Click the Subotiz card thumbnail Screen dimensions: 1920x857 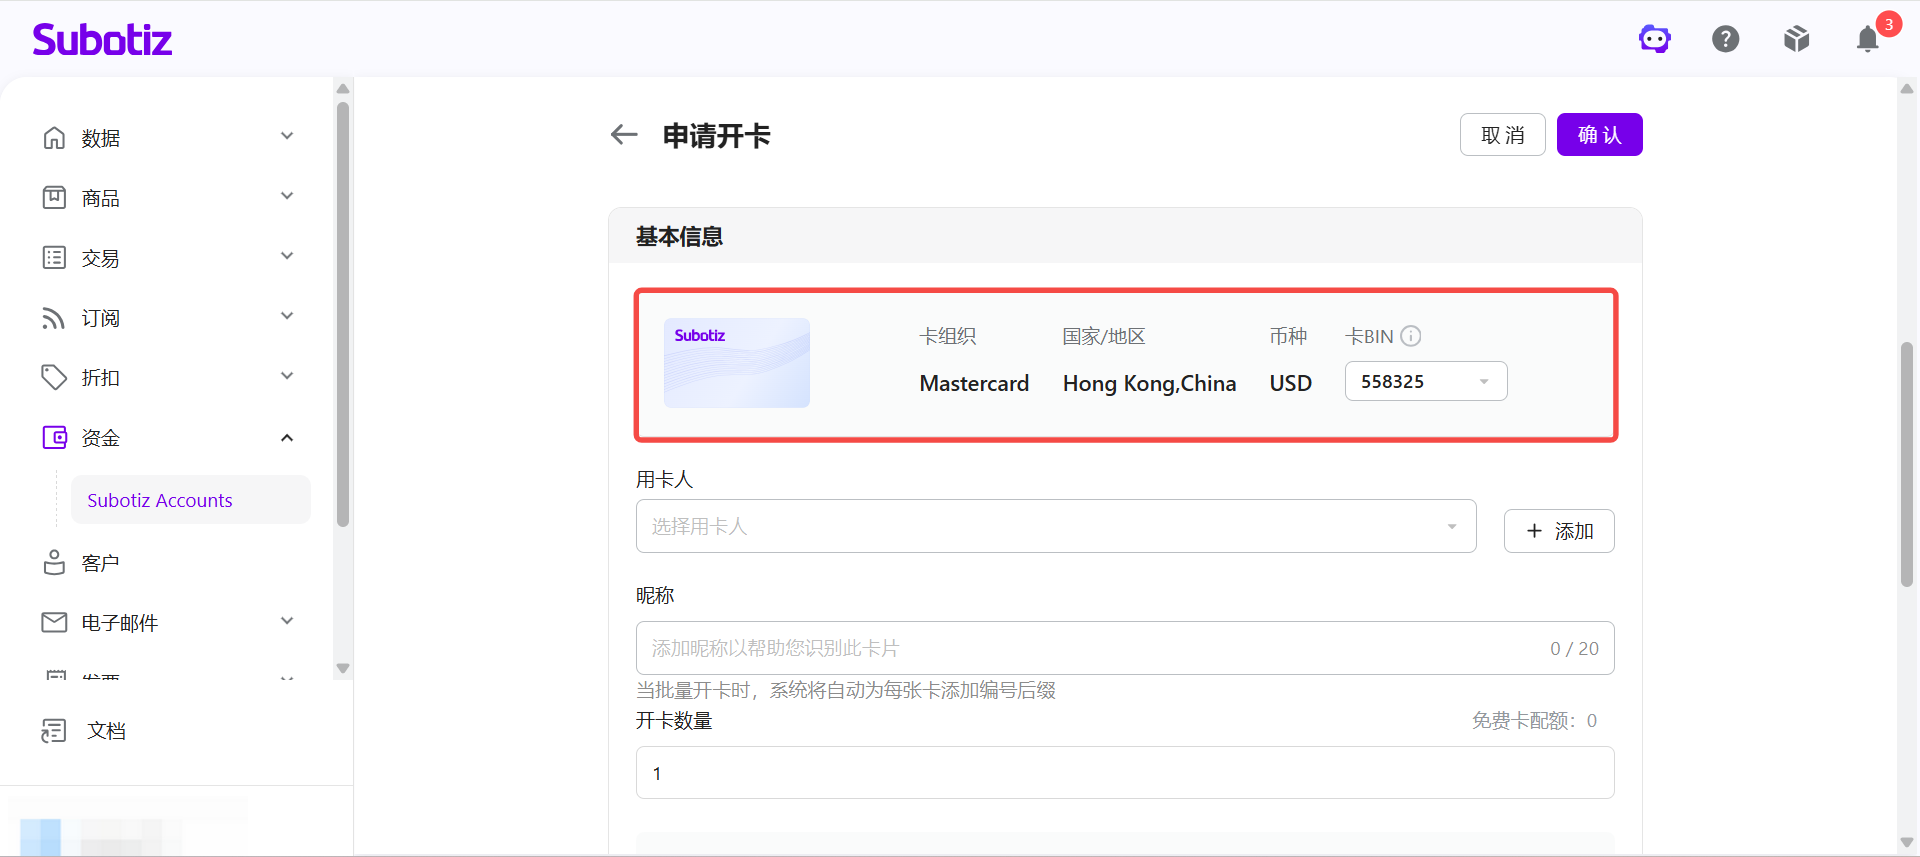(737, 363)
